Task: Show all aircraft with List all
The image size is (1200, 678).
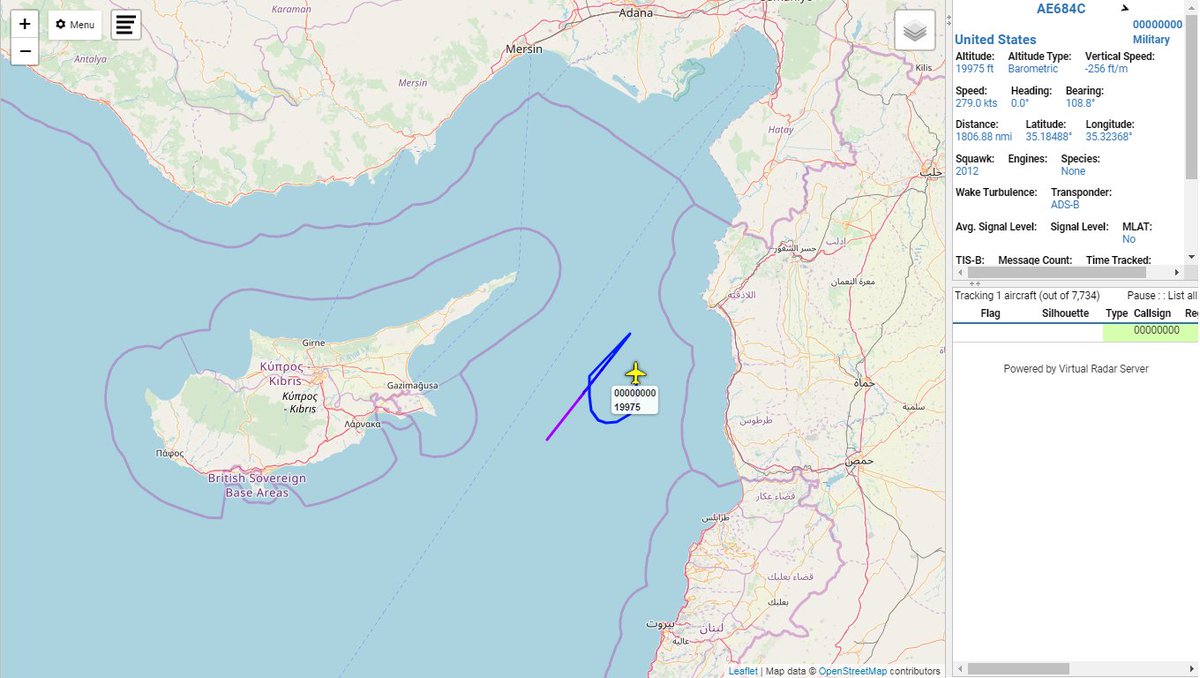Action: tap(1183, 296)
